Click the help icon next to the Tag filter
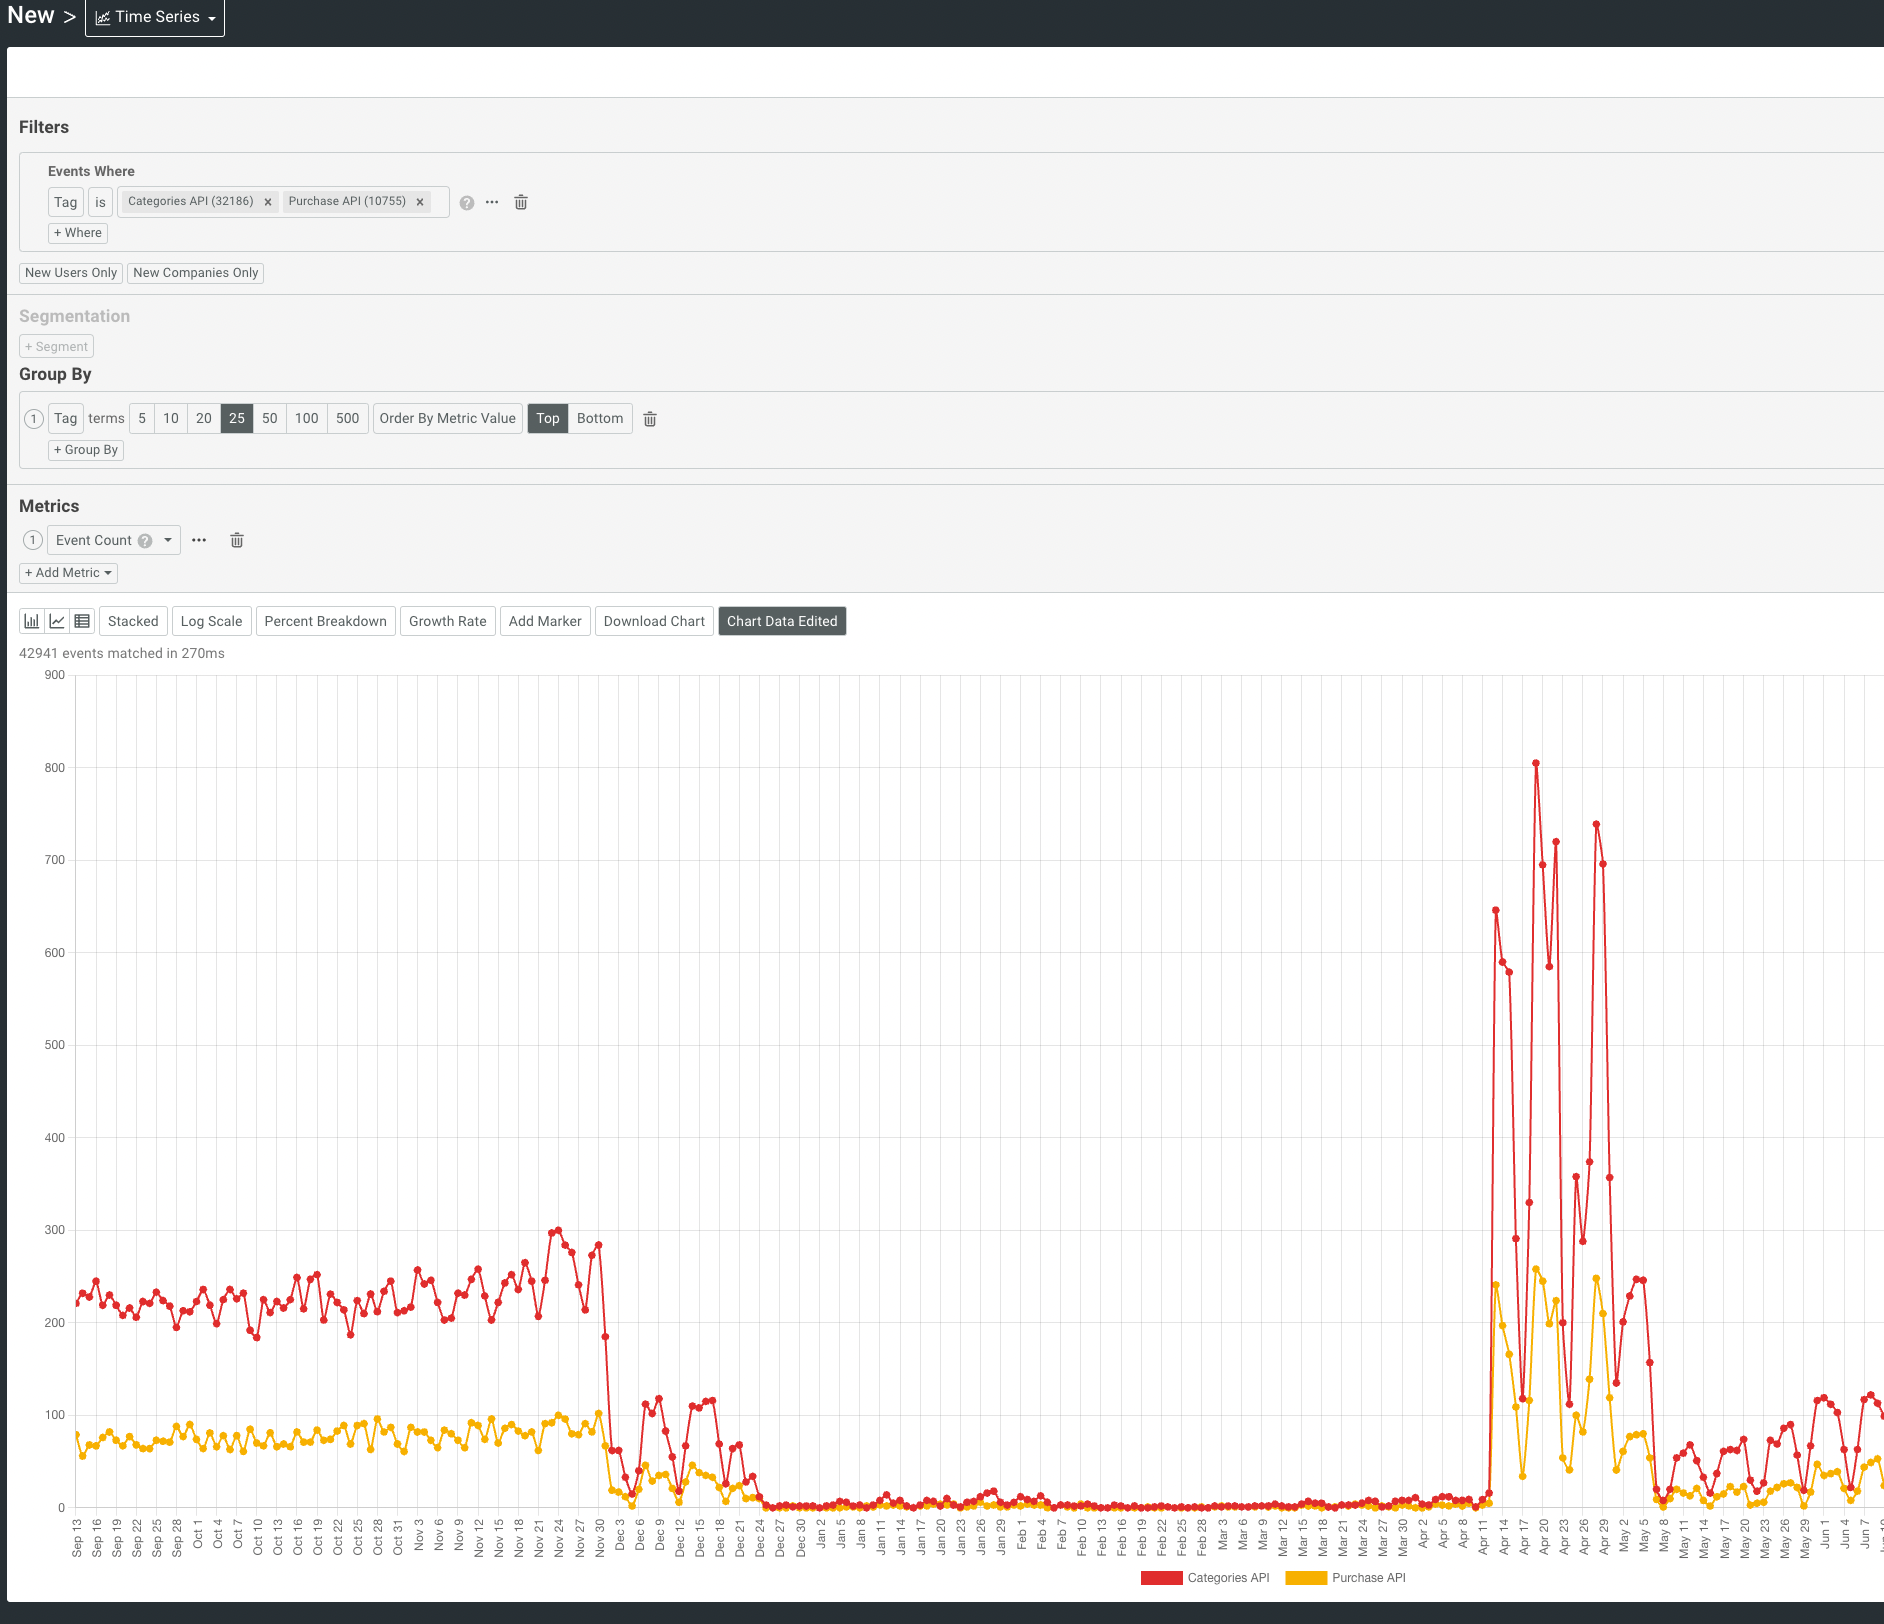The height and width of the screenshot is (1624, 1884). (467, 202)
